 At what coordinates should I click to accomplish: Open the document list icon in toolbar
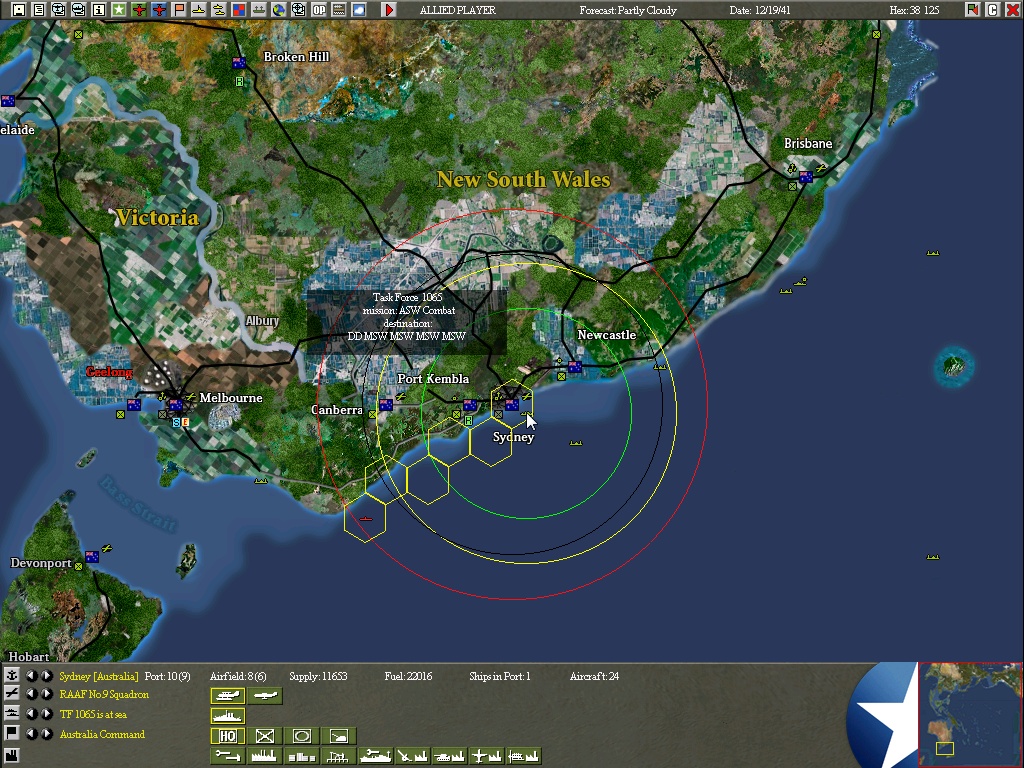(x=39, y=10)
